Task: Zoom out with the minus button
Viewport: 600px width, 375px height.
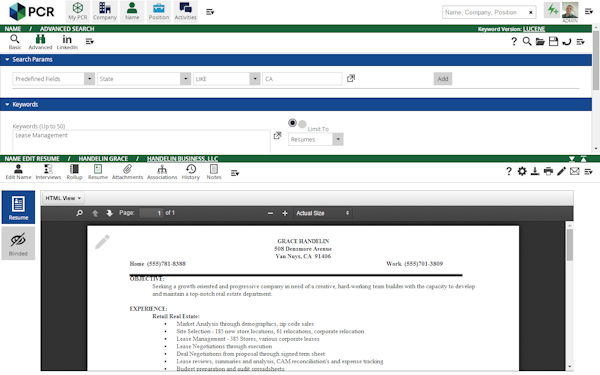Action: click(271, 214)
